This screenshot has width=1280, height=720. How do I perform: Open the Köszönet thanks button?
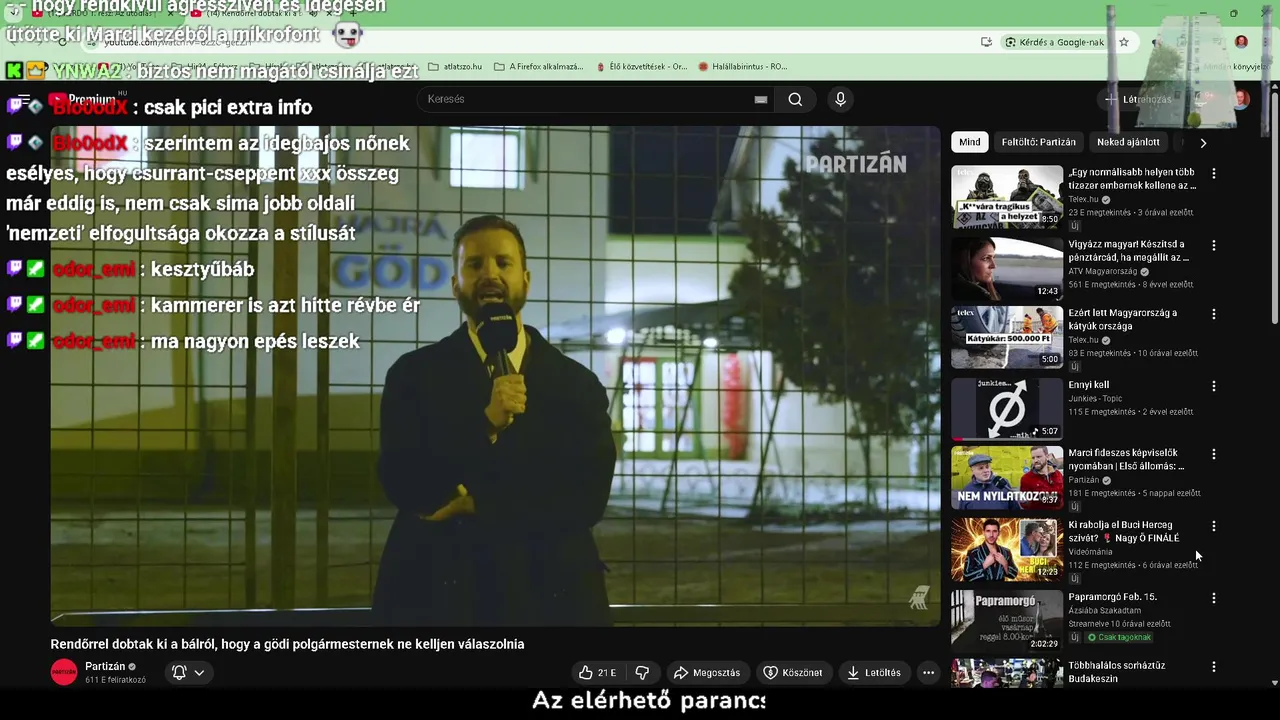(792, 673)
